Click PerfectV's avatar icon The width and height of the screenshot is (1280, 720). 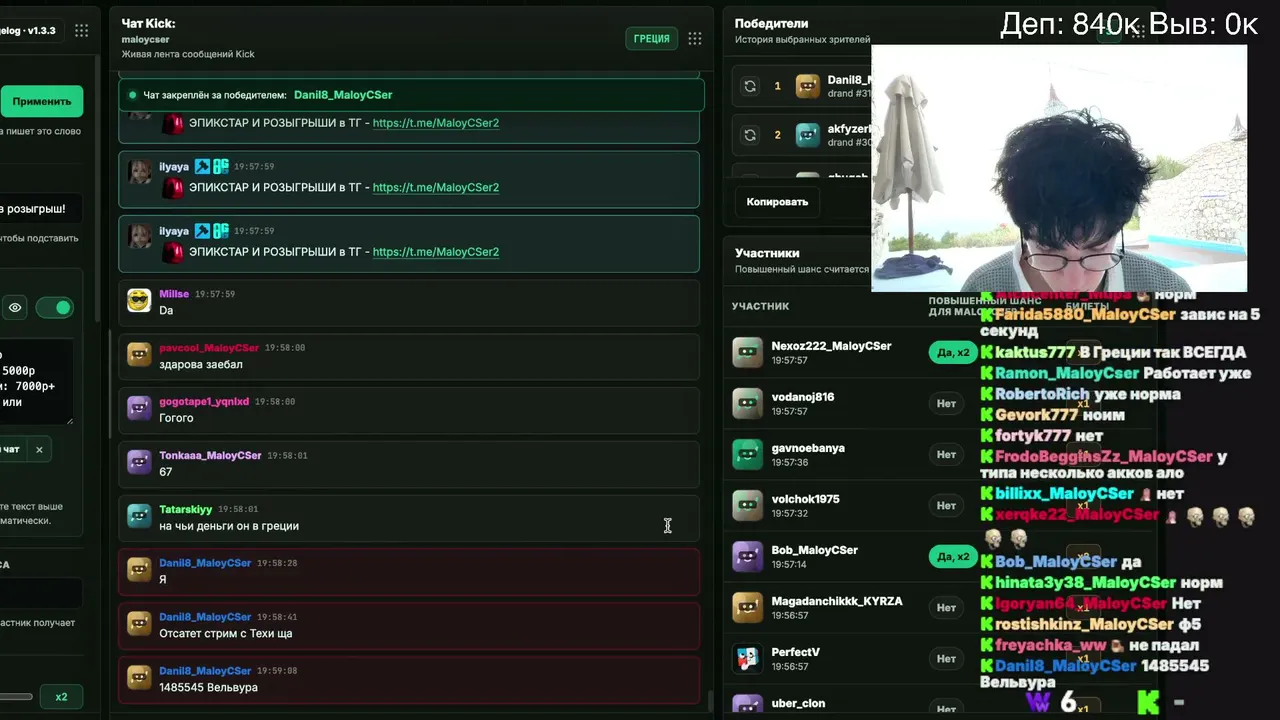[x=748, y=658]
